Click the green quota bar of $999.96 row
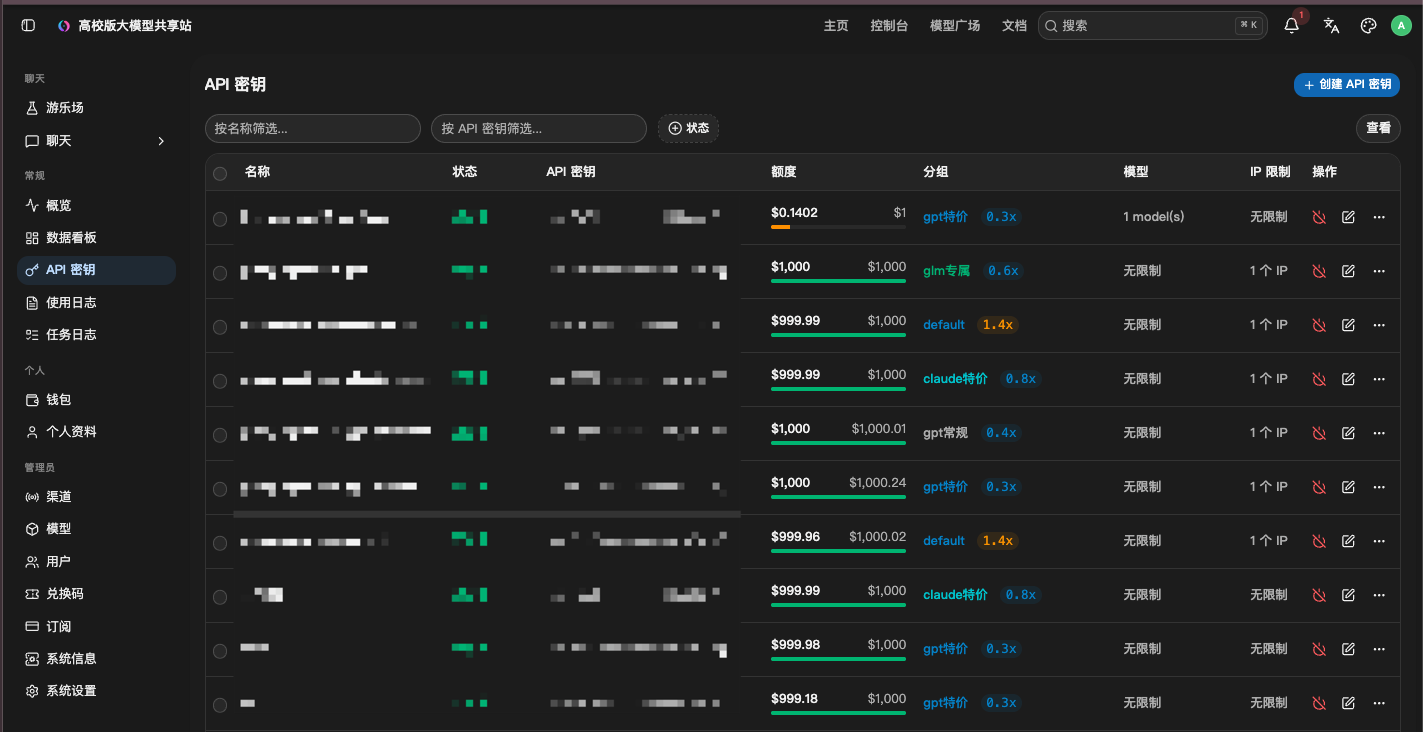Image resolution: width=1423 pixels, height=732 pixels. point(838,551)
